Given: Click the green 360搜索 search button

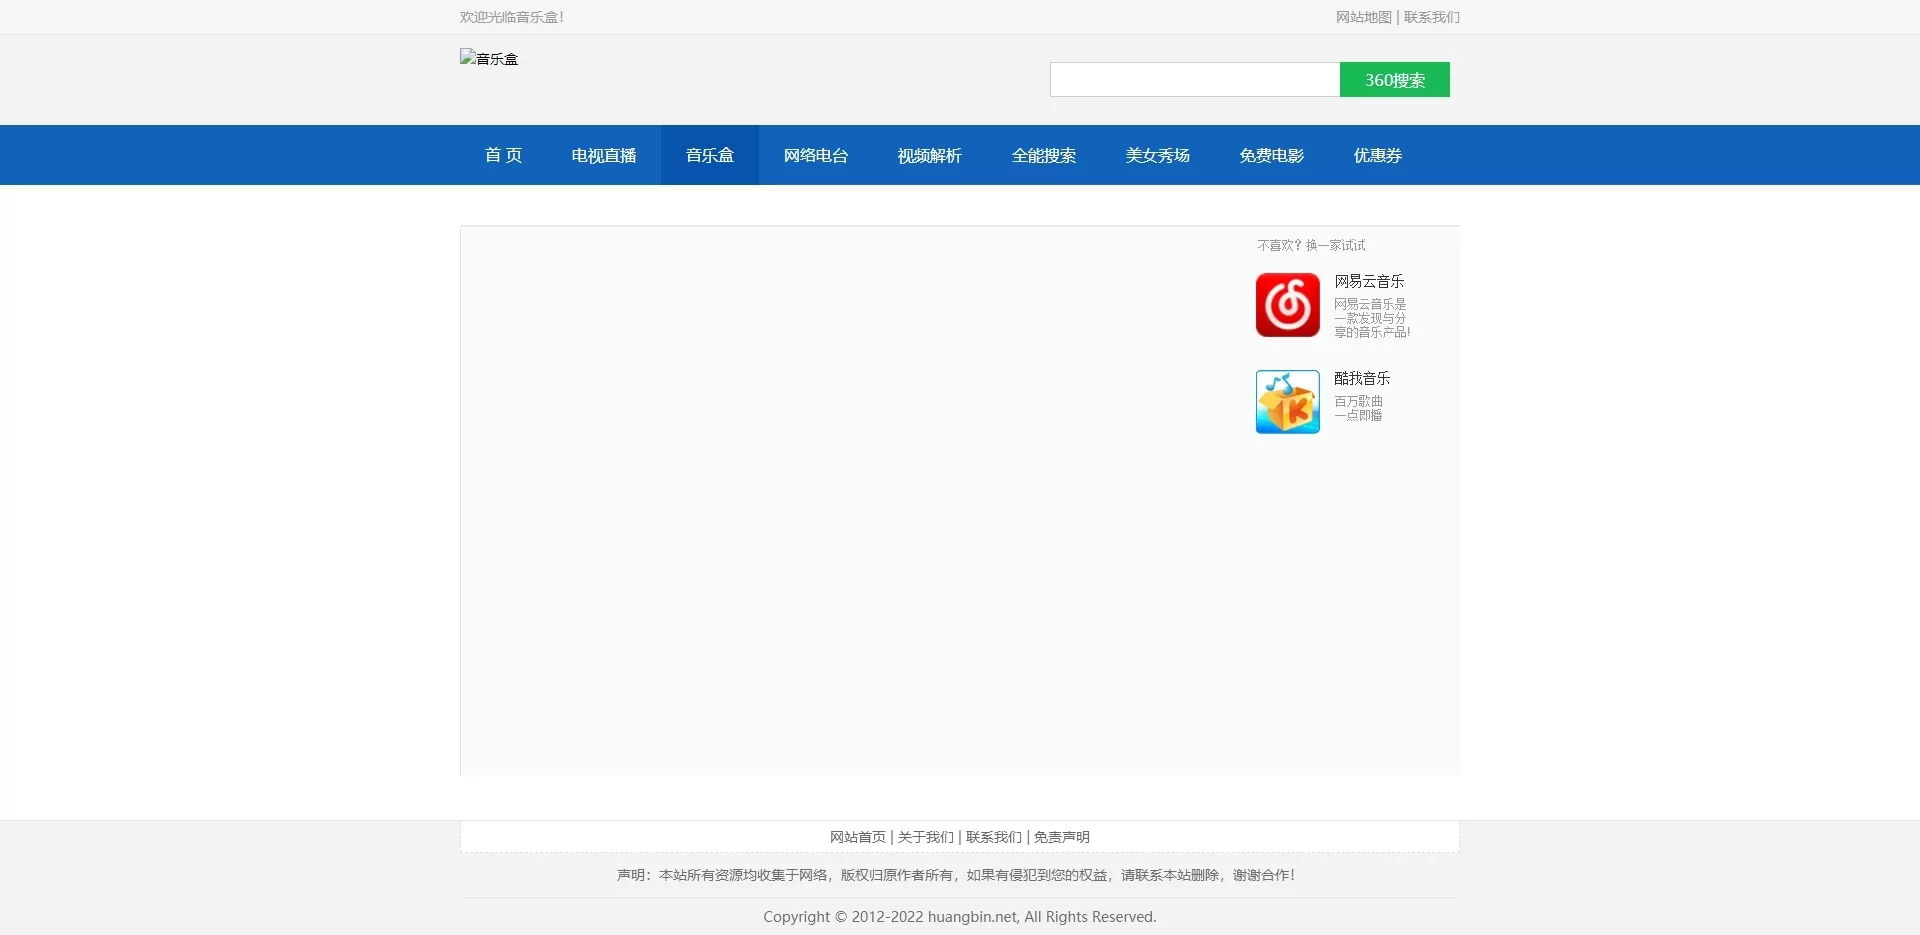Looking at the screenshot, I should [x=1394, y=79].
